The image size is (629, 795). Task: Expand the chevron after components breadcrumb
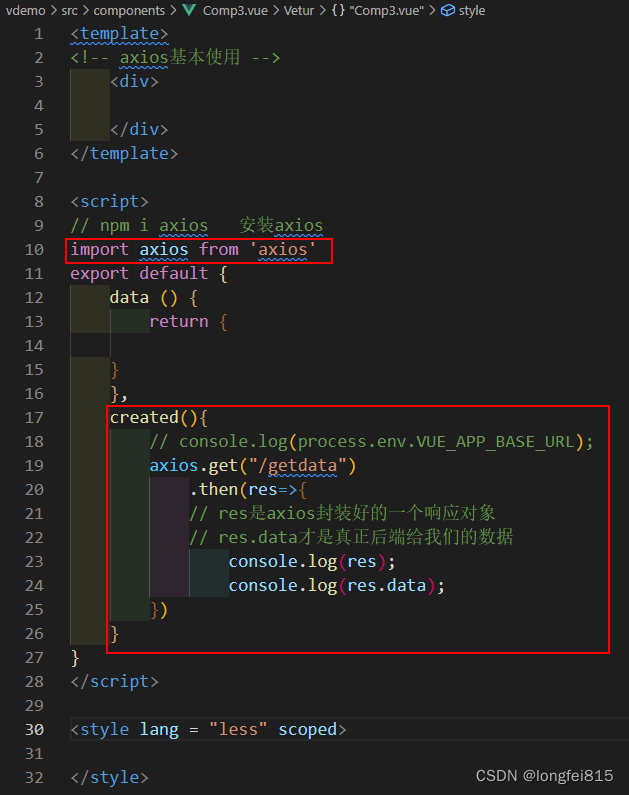click(173, 10)
